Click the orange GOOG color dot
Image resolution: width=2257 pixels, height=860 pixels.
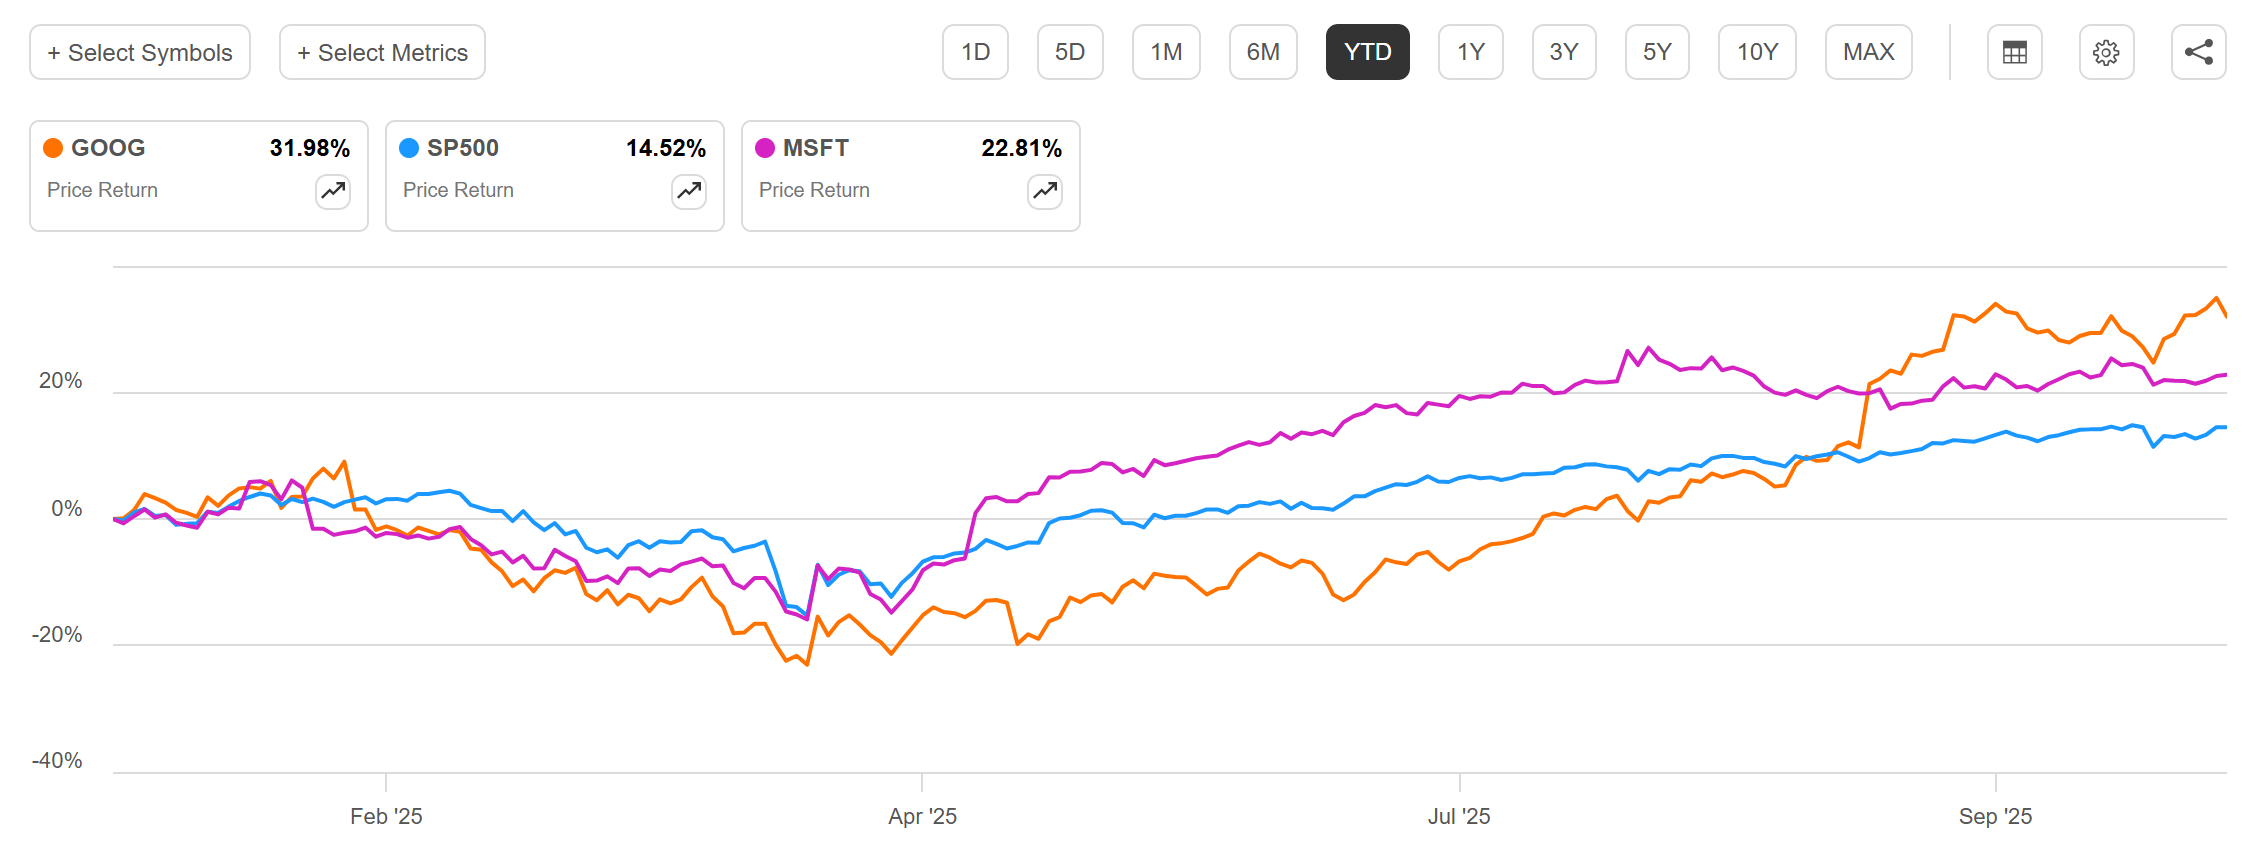pos(54,147)
